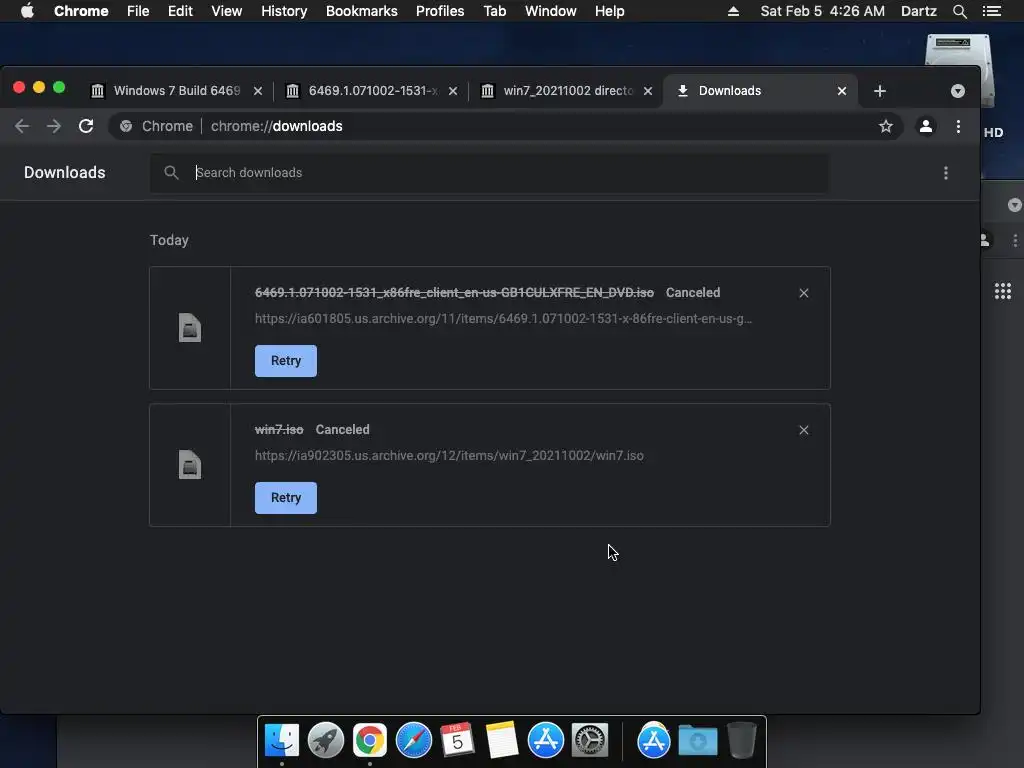Open Spotlight search in menu bar
This screenshot has width=1024, height=768.
(959, 11)
